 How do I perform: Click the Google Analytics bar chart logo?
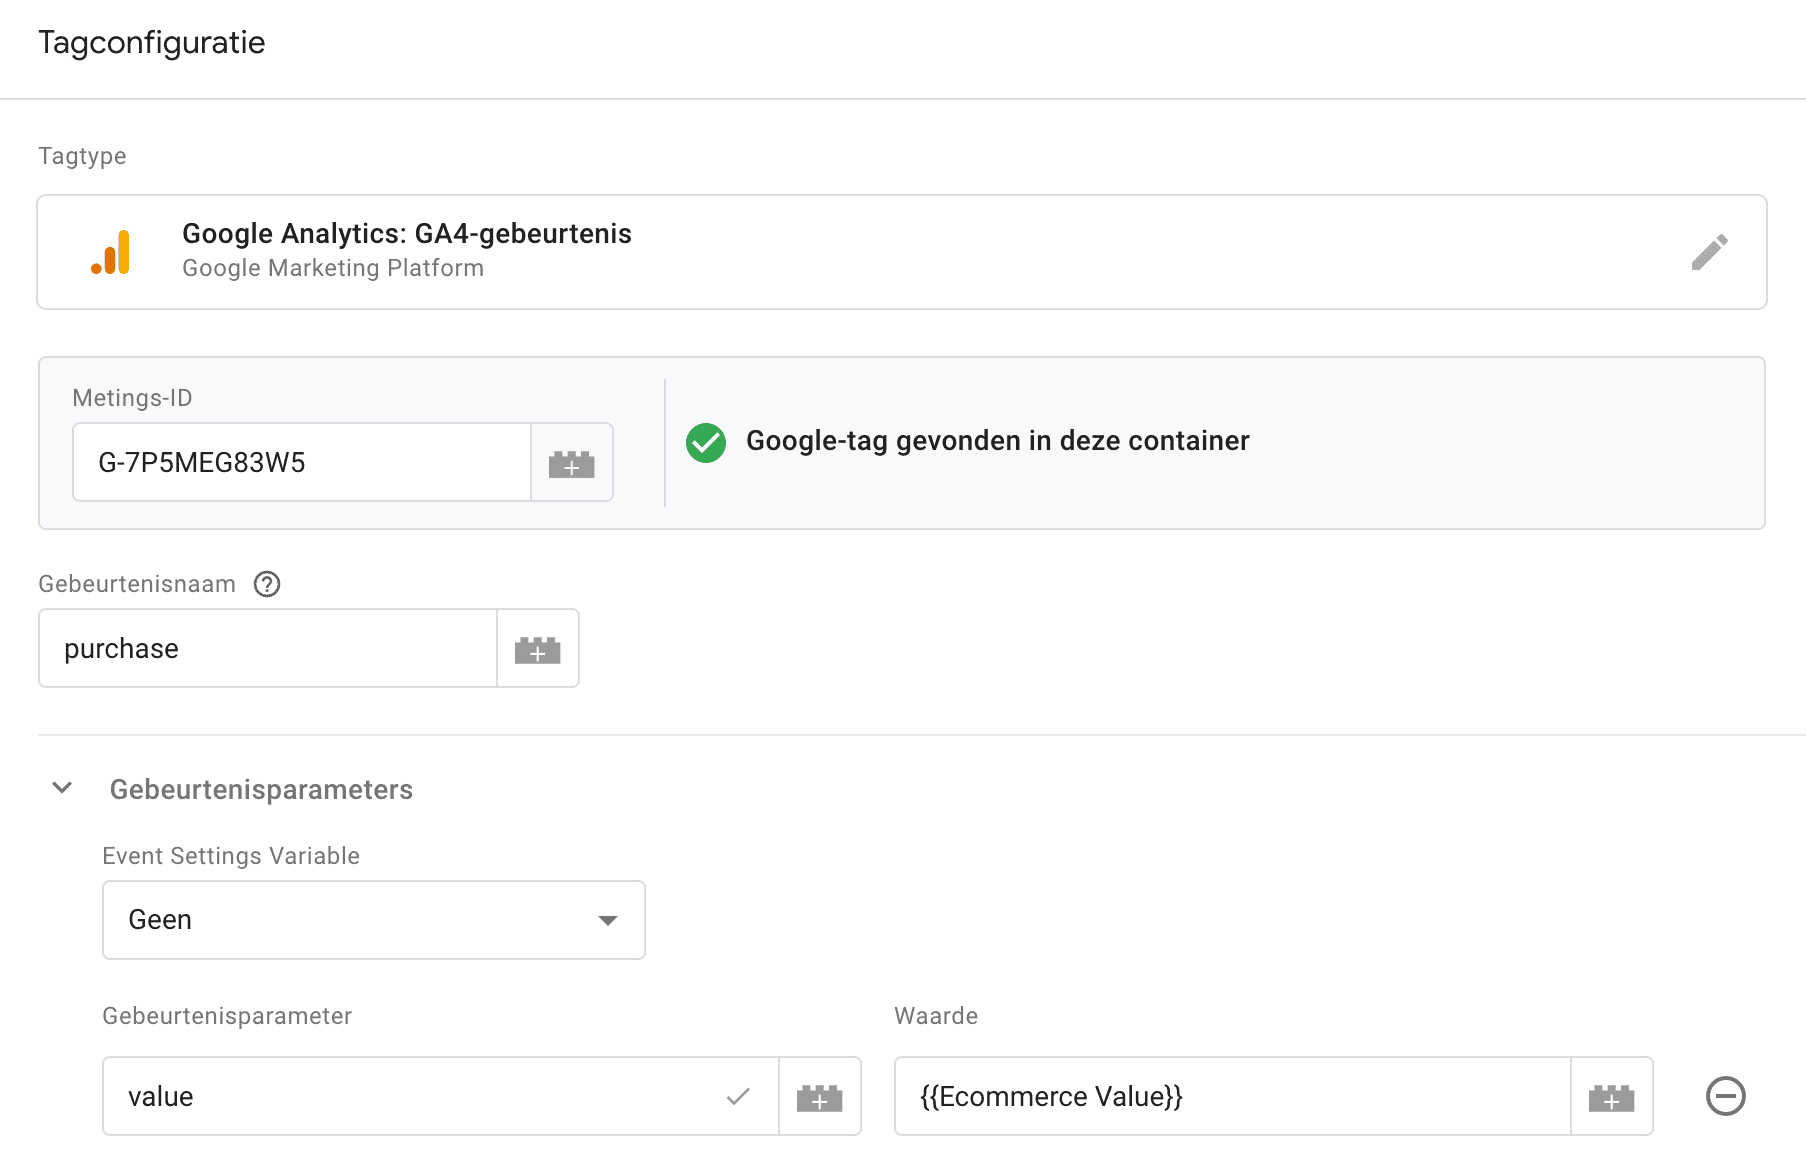[111, 252]
